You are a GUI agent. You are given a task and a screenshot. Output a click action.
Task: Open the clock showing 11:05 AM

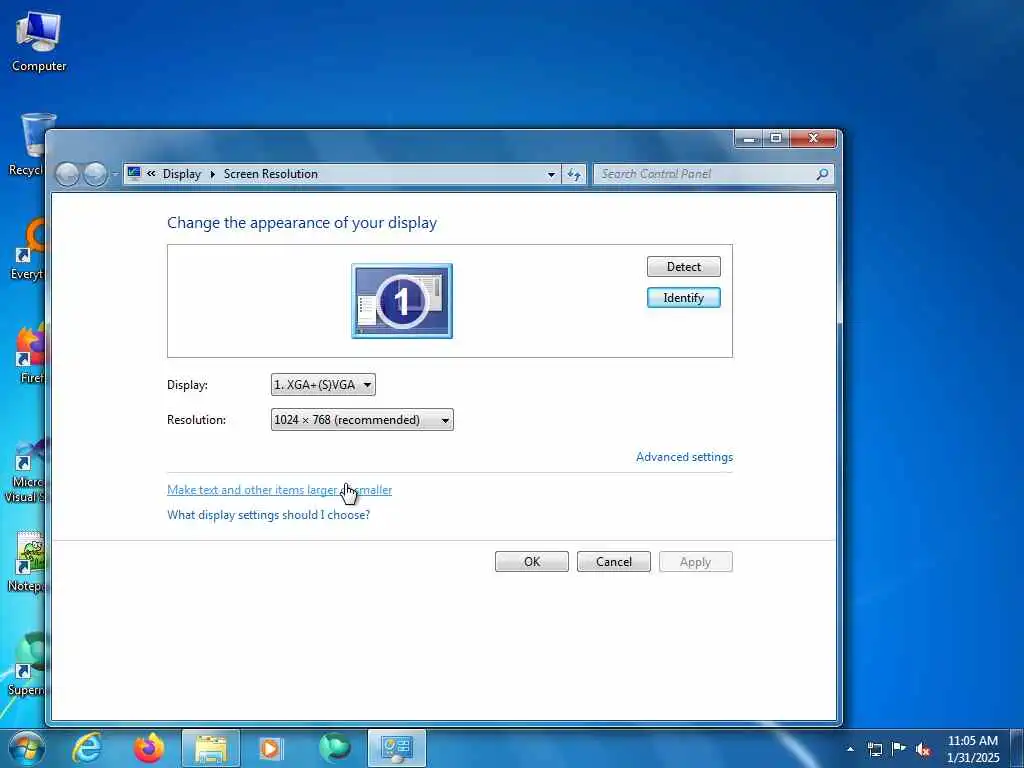point(973,749)
